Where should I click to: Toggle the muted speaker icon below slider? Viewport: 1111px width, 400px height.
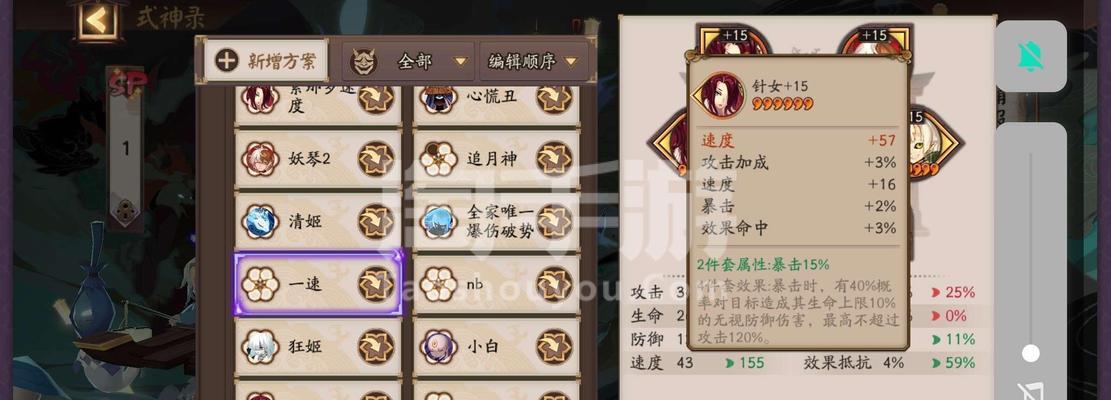(1031, 392)
